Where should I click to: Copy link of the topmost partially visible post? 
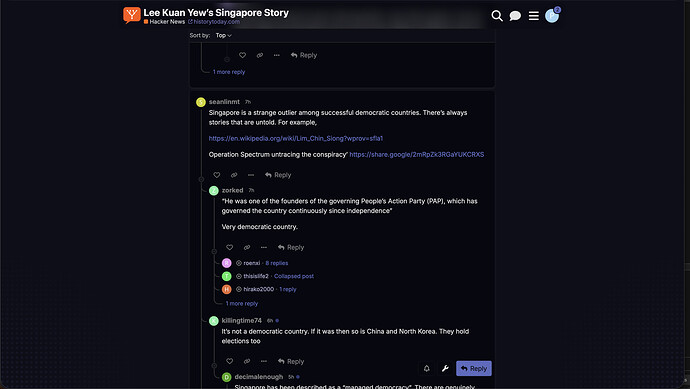260,55
